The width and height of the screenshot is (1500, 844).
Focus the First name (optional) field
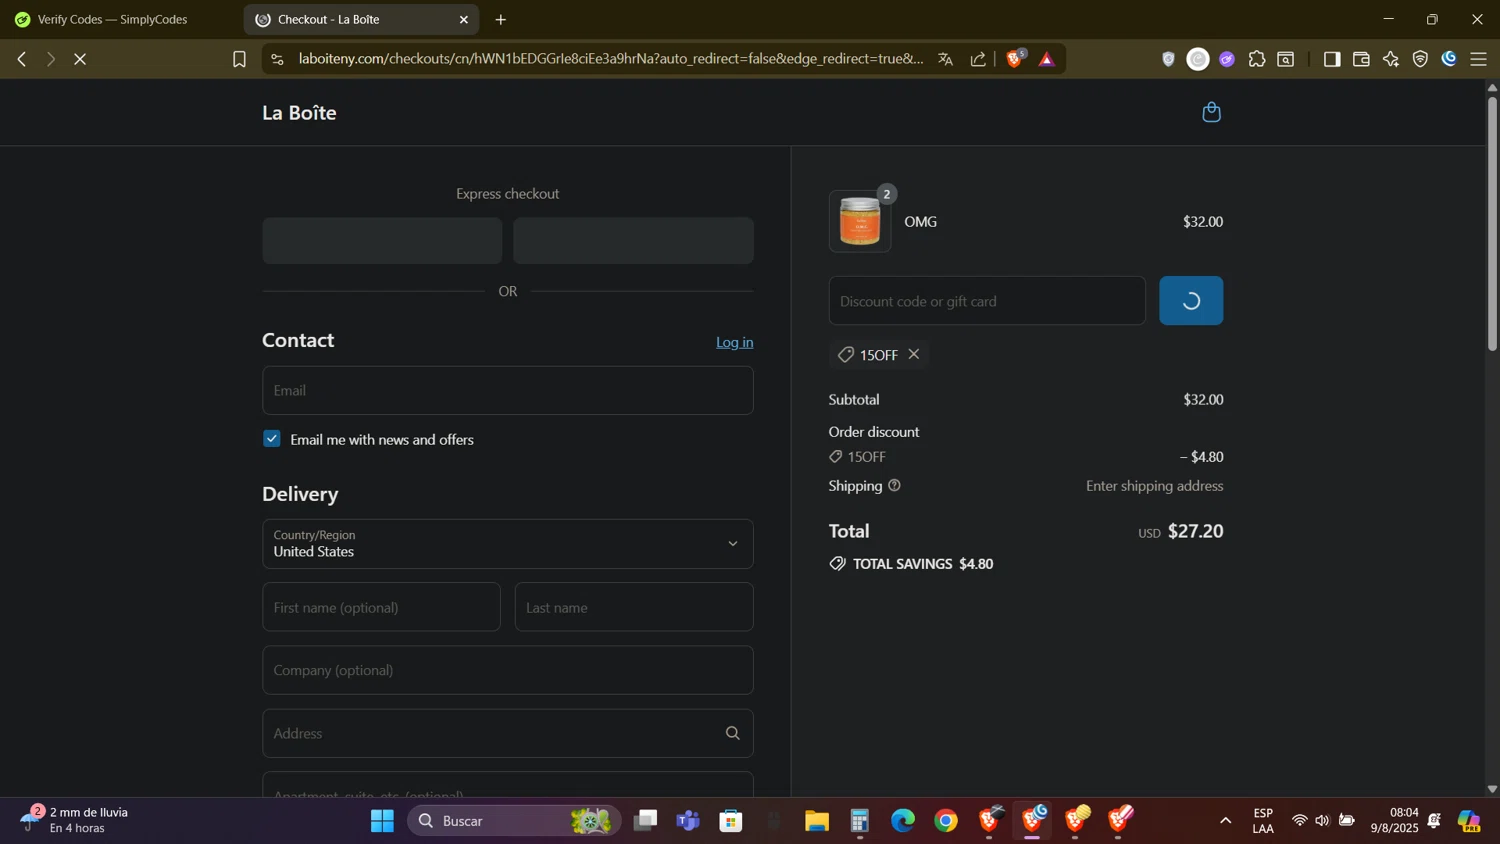381,607
